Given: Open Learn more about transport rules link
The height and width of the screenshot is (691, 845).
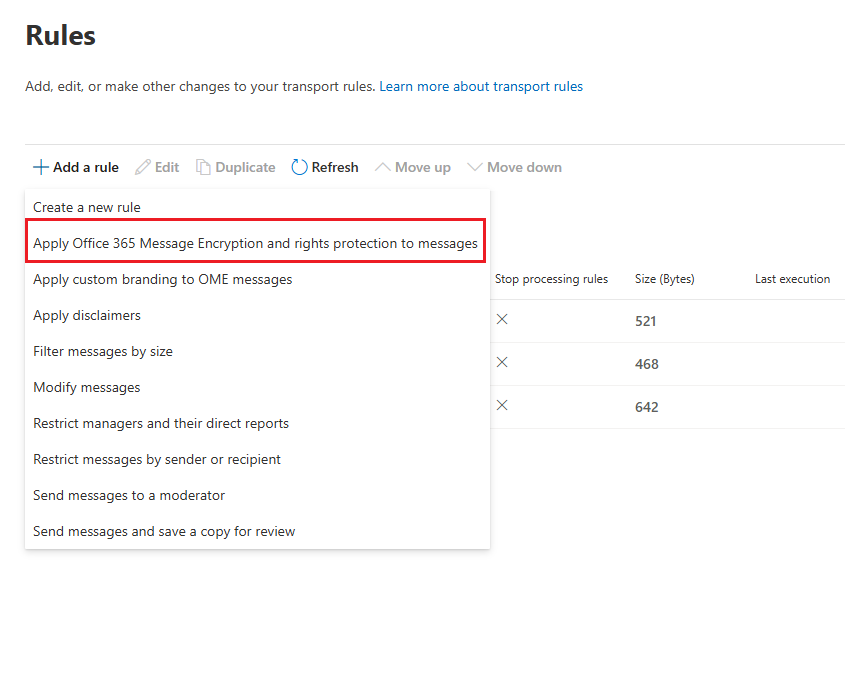Looking at the screenshot, I should tap(481, 86).
